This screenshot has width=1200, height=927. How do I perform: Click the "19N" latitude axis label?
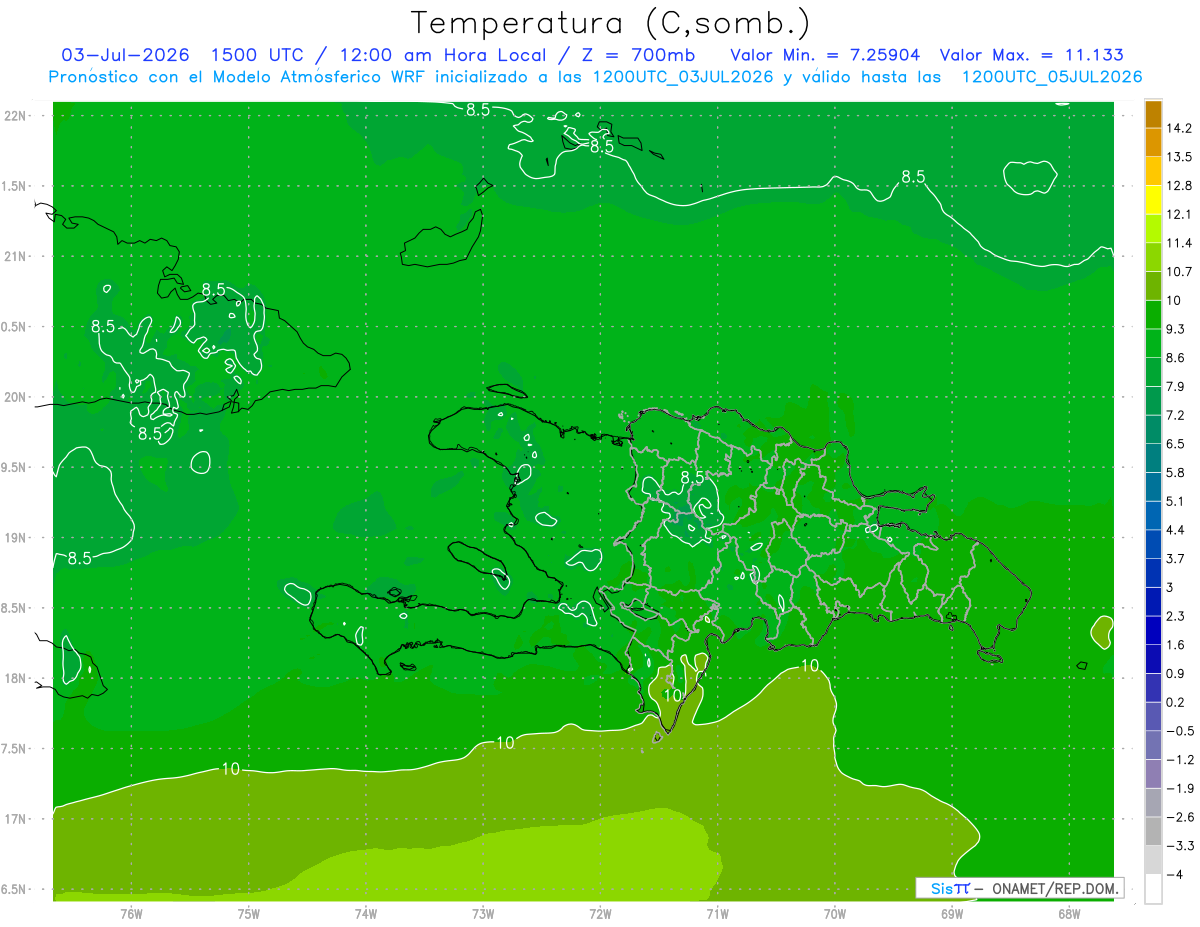(16, 538)
